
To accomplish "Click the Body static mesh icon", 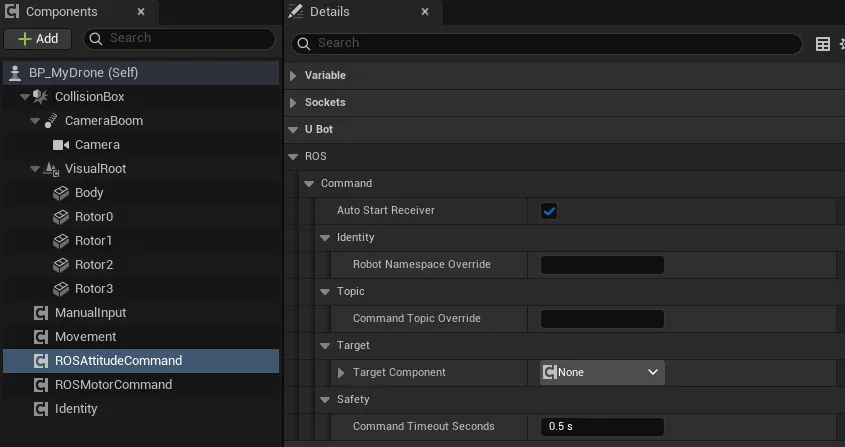I will pos(61,193).
